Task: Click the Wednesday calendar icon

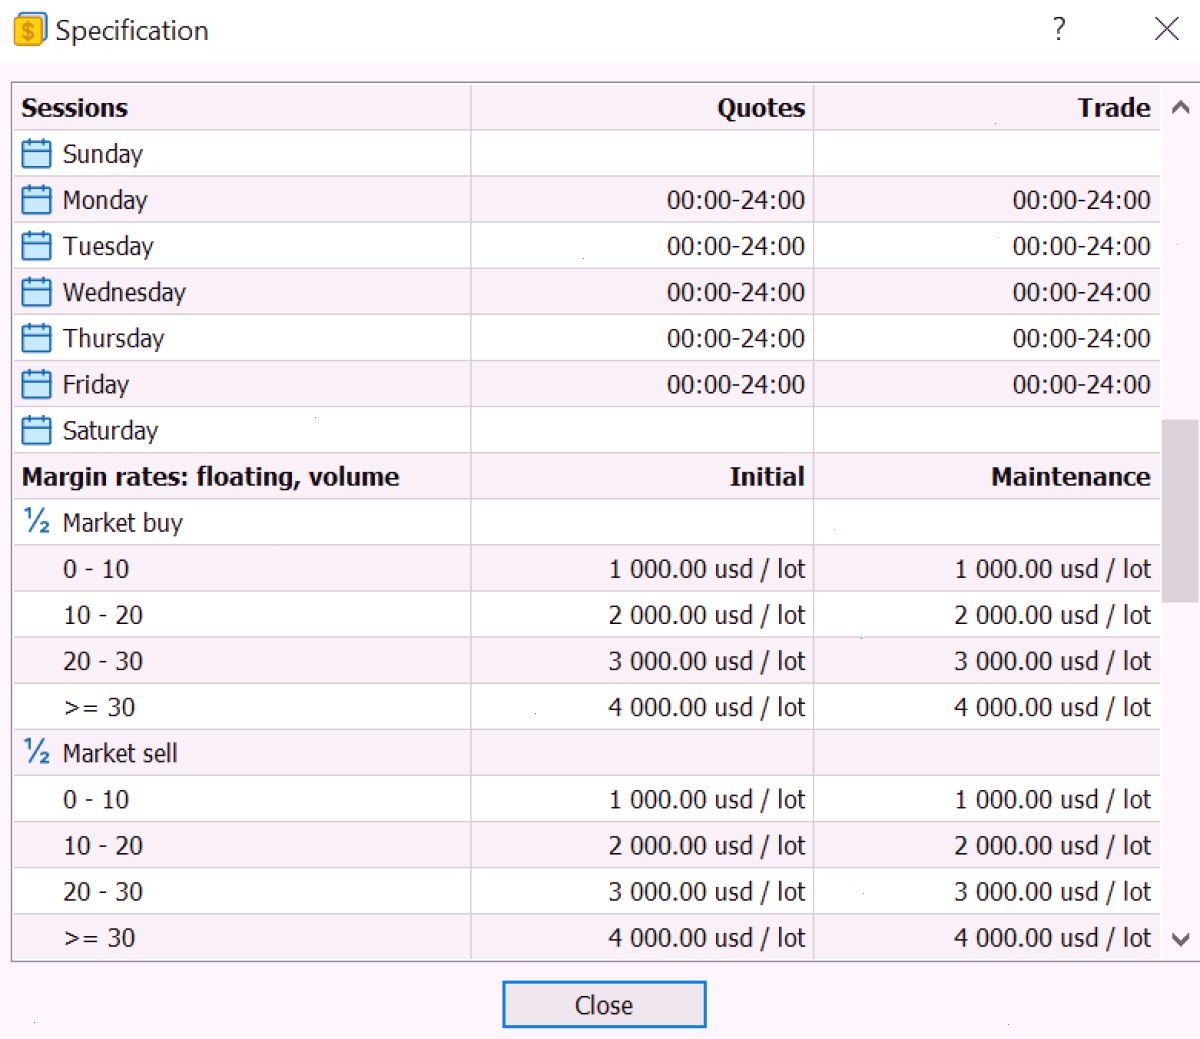Action: pyautogui.click(x=36, y=292)
